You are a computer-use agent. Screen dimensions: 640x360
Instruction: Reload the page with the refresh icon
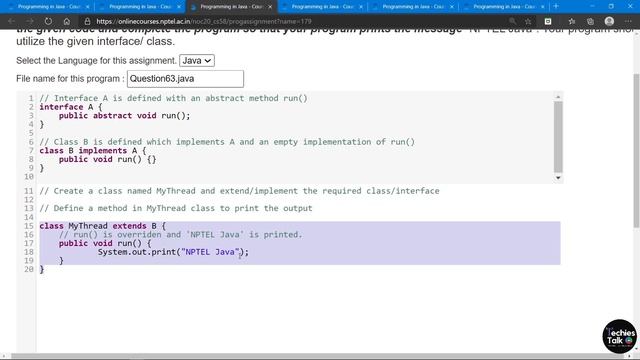click(x=48, y=21)
